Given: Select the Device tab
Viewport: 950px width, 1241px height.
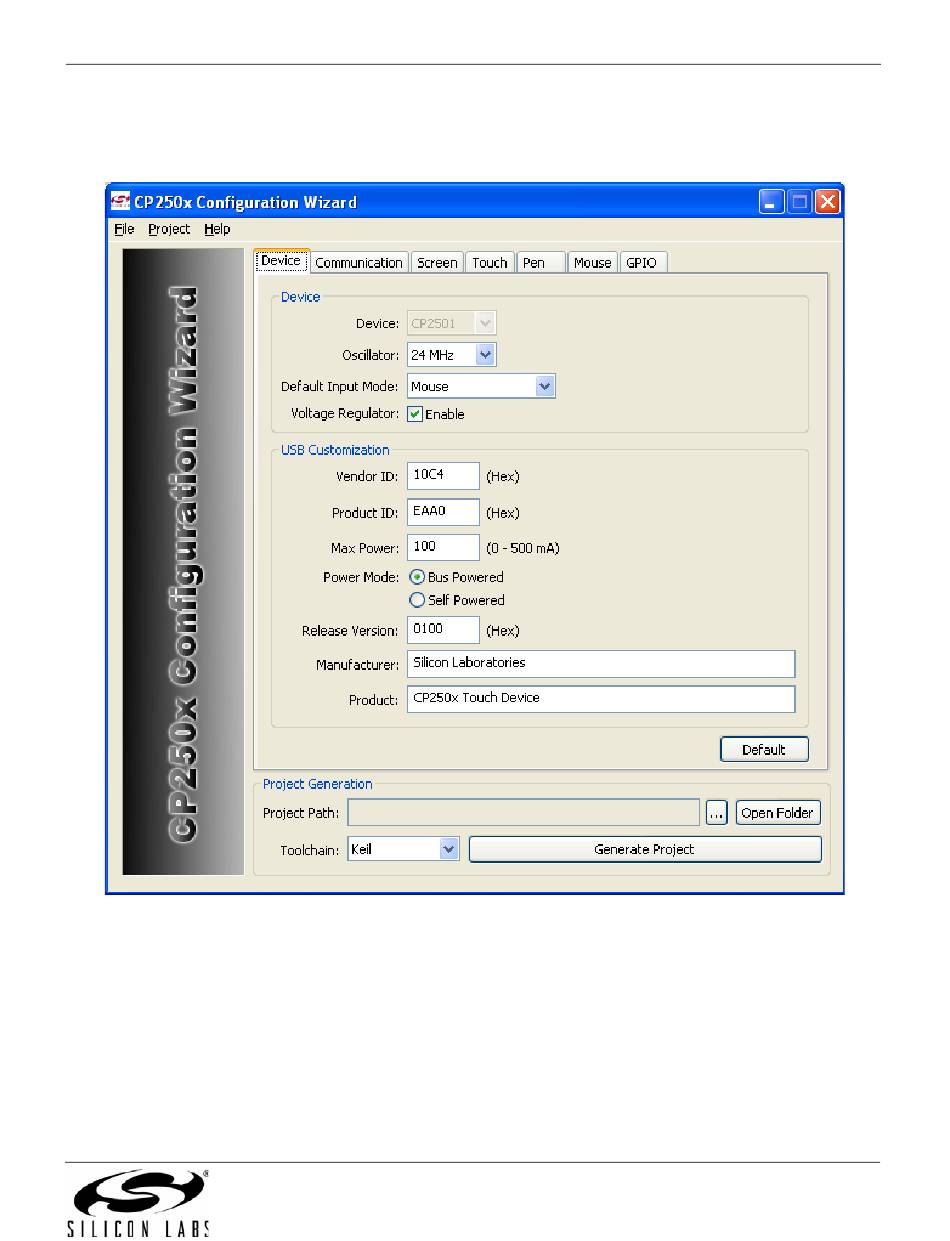Looking at the screenshot, I should [x=281, y=261].
